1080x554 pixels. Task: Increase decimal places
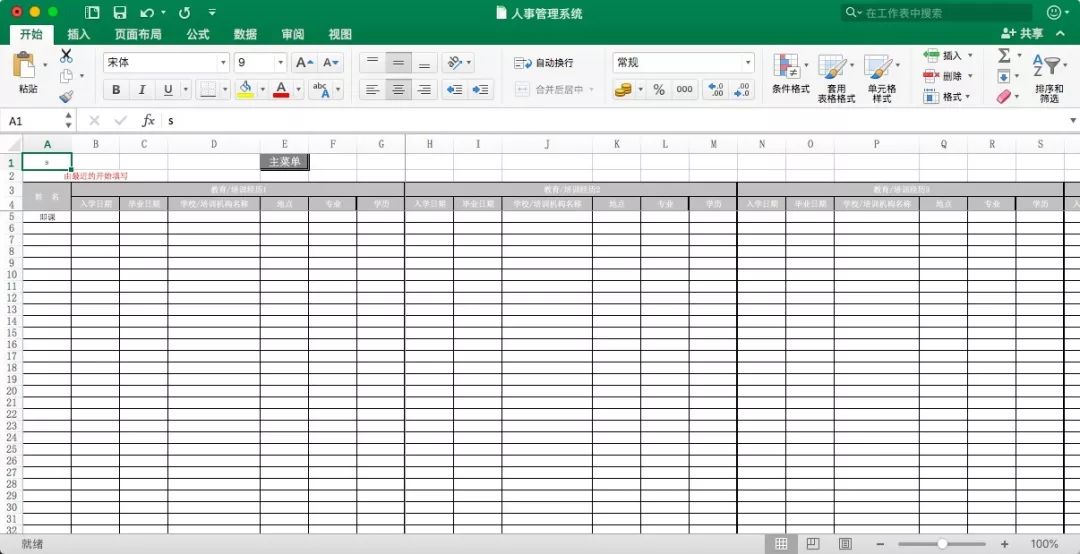(716, 90)
